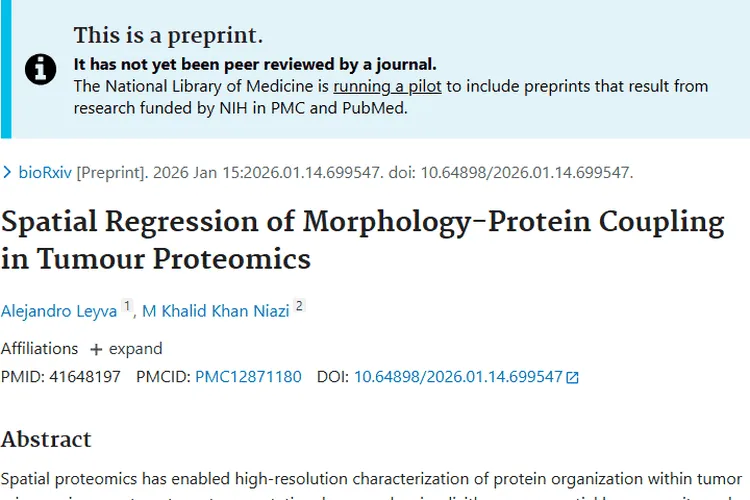Click the Abstract section heading
Screen dimensions: 750x500
[x=46, y=439]
